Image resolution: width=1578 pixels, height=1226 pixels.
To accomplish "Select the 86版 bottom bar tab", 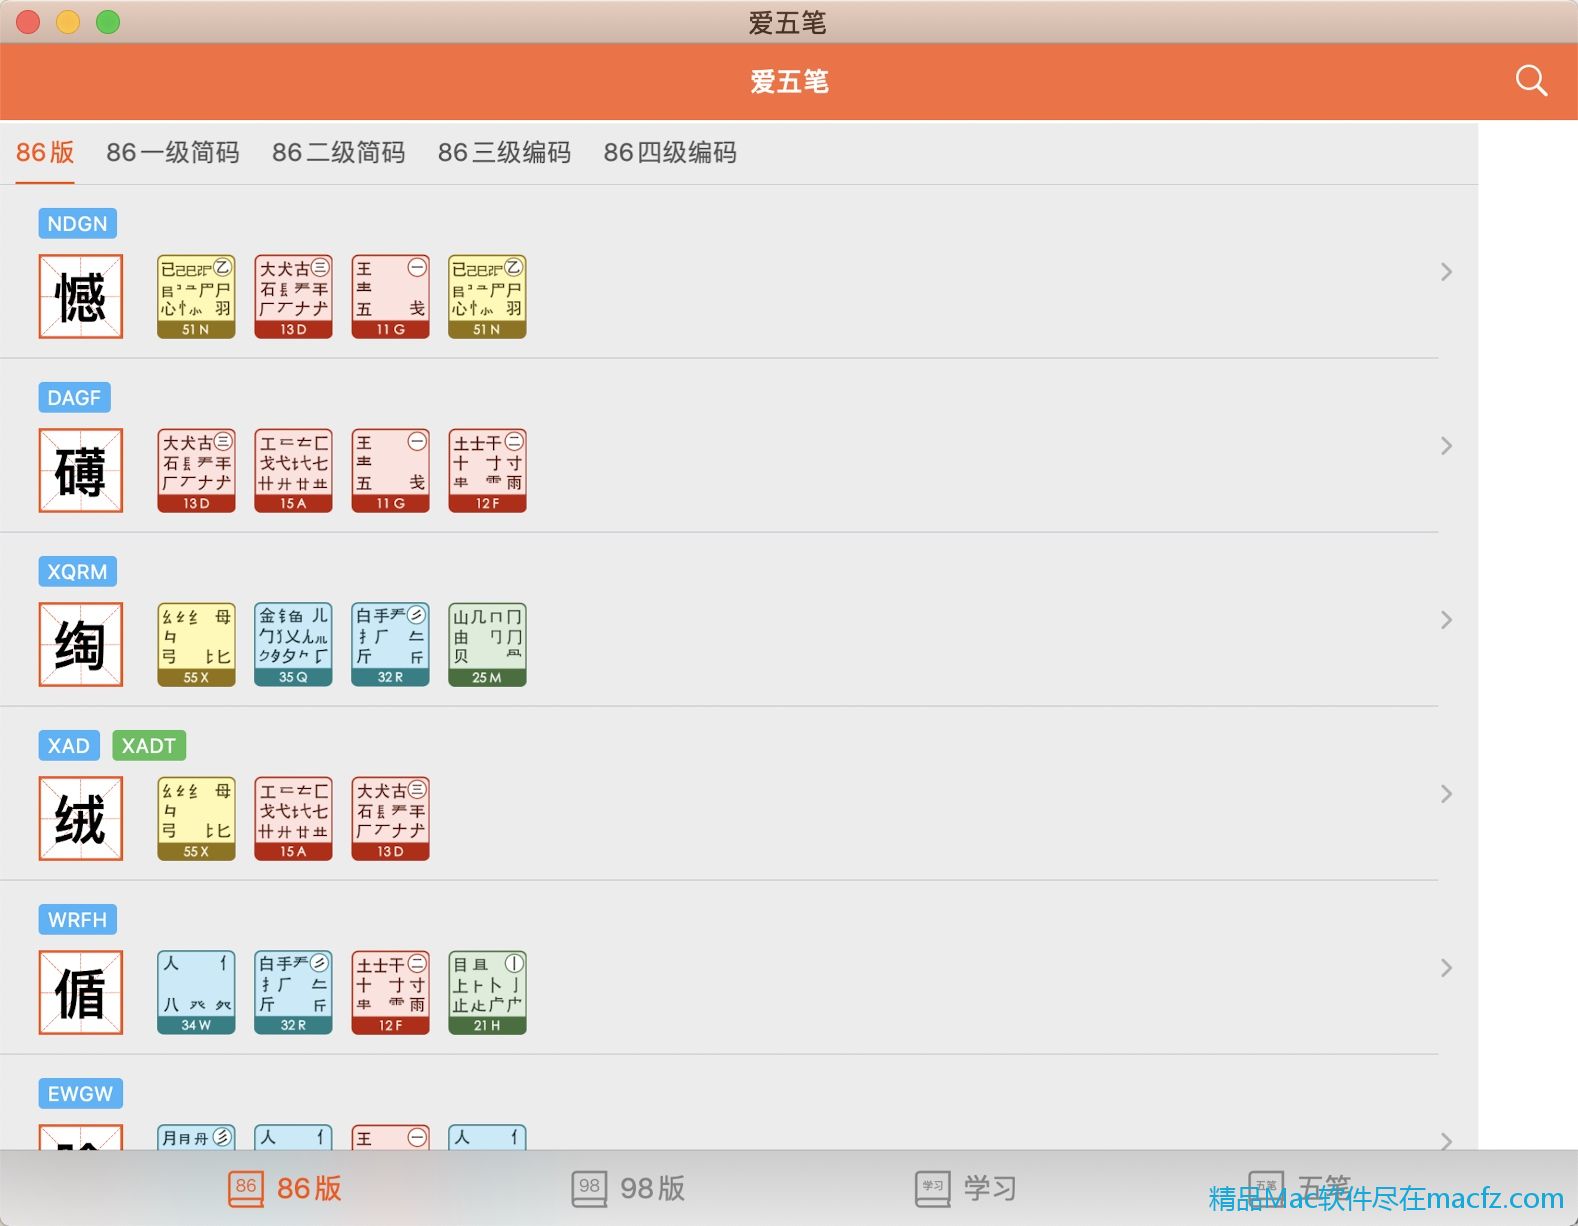I will coord(285,1188).
